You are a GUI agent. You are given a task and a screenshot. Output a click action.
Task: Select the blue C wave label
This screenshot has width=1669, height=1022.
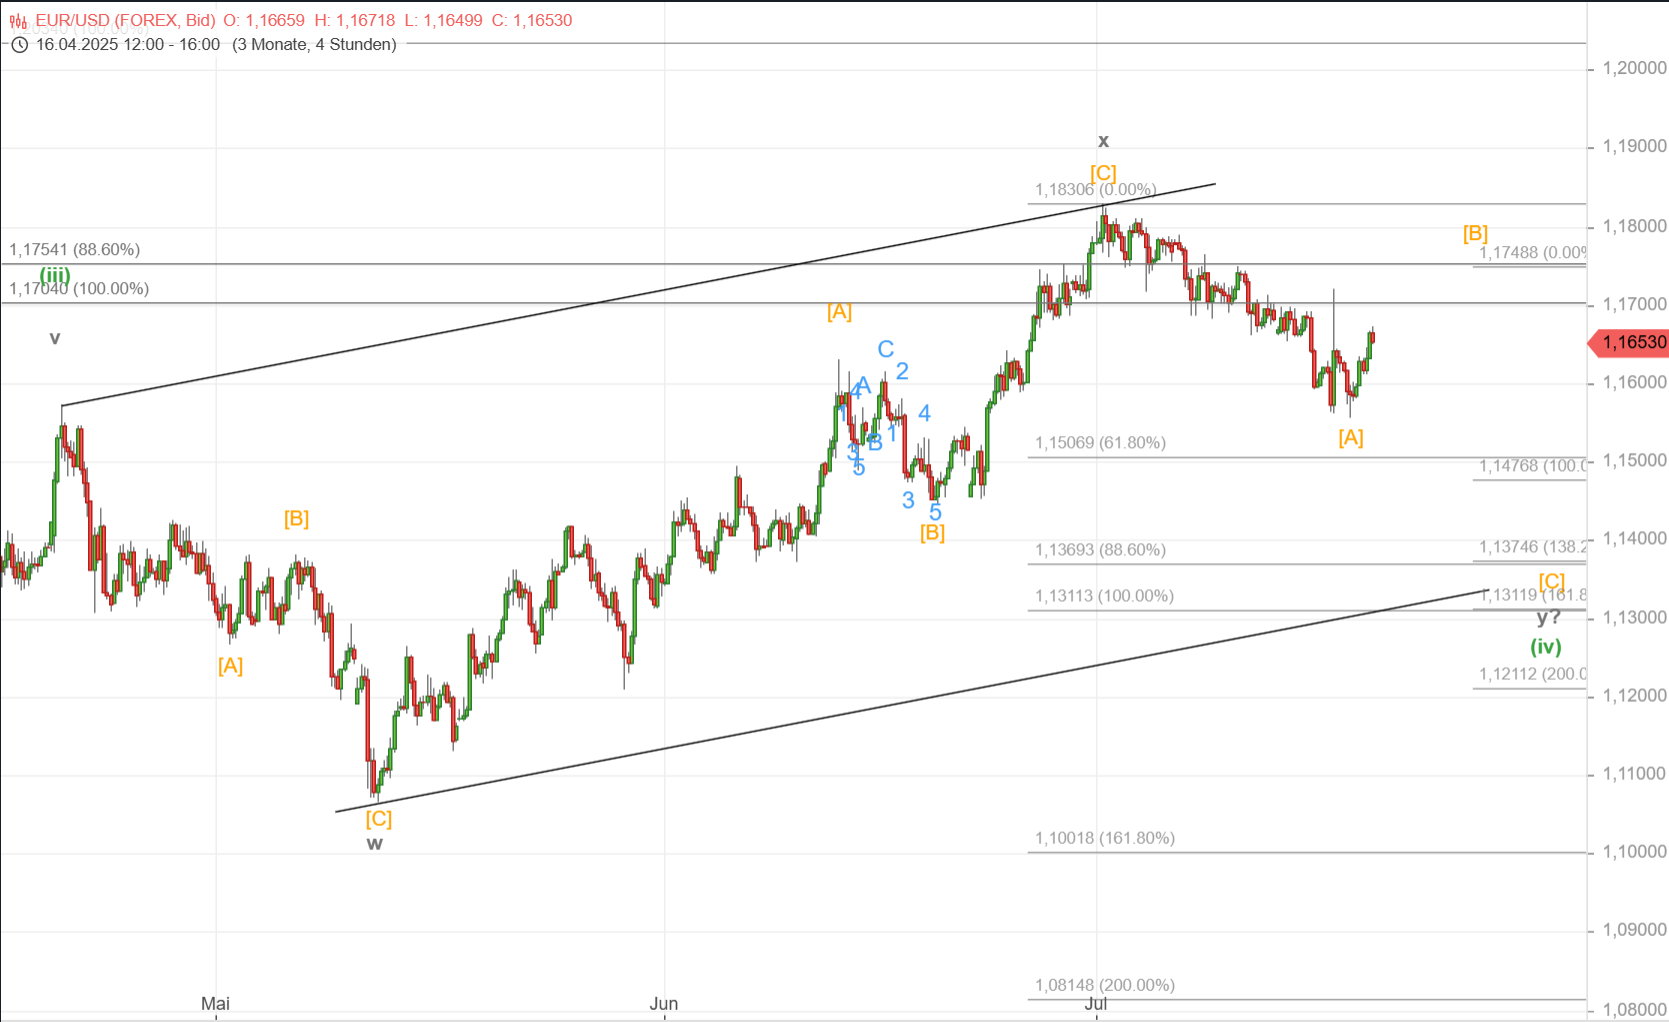tap(885, 350)
